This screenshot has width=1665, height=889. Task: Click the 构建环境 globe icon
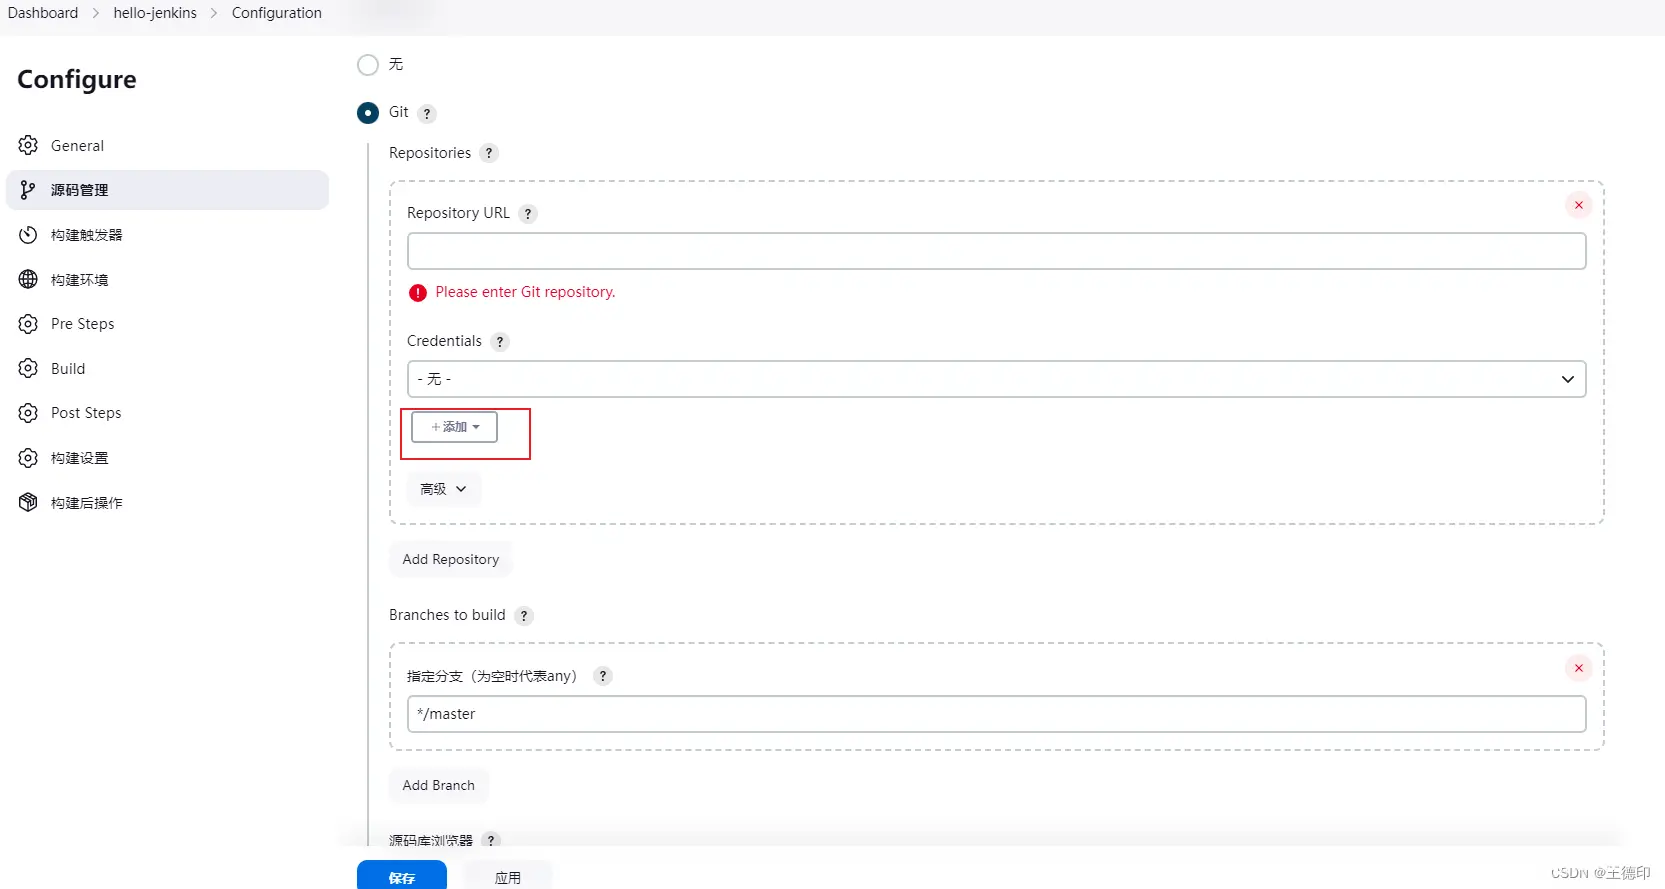pyautogui.click(x=28, y=279)
